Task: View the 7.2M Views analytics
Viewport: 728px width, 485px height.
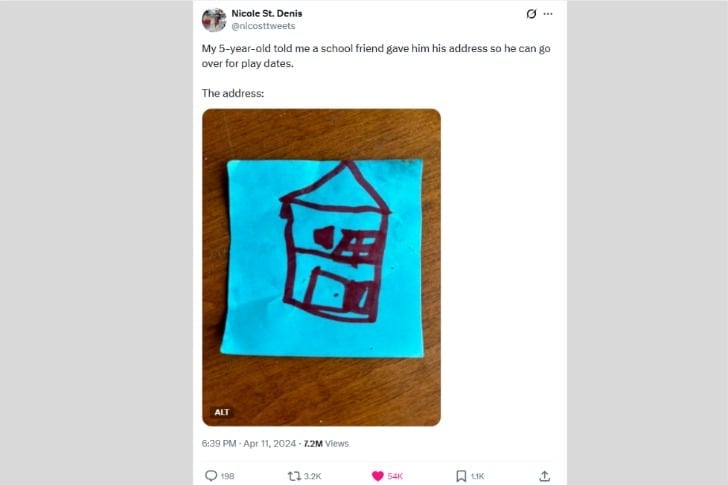Action: point(326,443)
